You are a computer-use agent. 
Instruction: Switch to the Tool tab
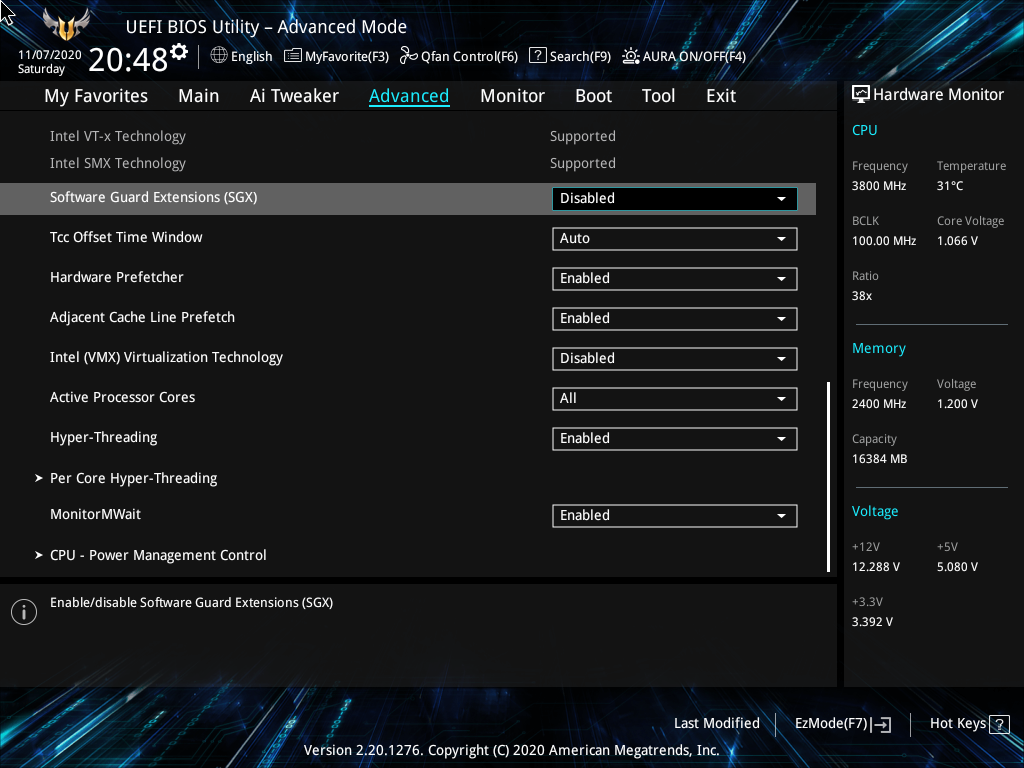(658, 96)
